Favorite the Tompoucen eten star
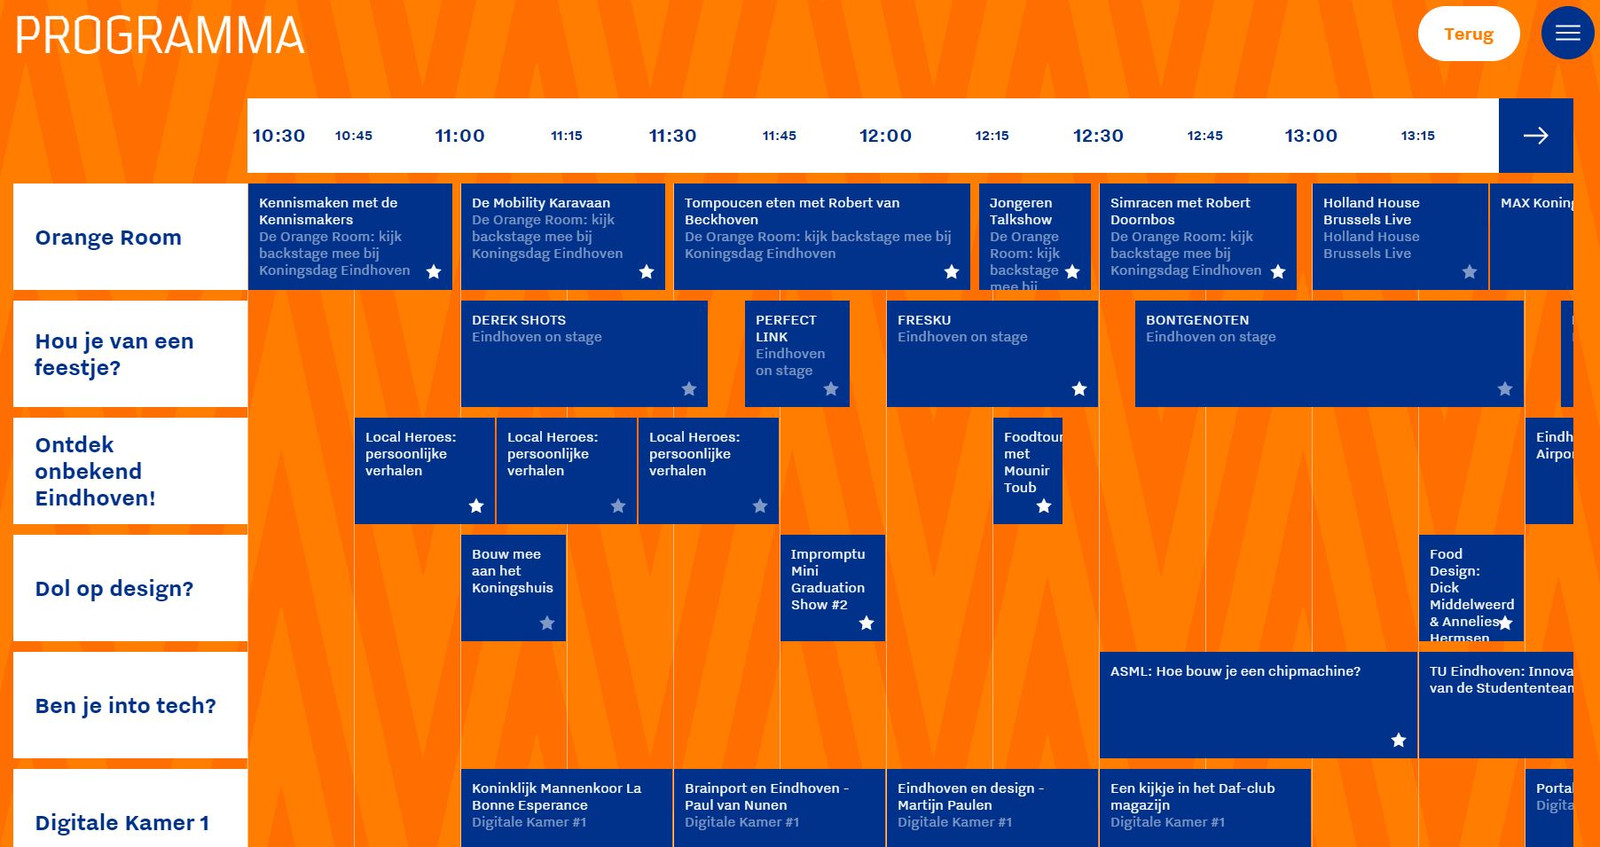 (x=951, y=272)
